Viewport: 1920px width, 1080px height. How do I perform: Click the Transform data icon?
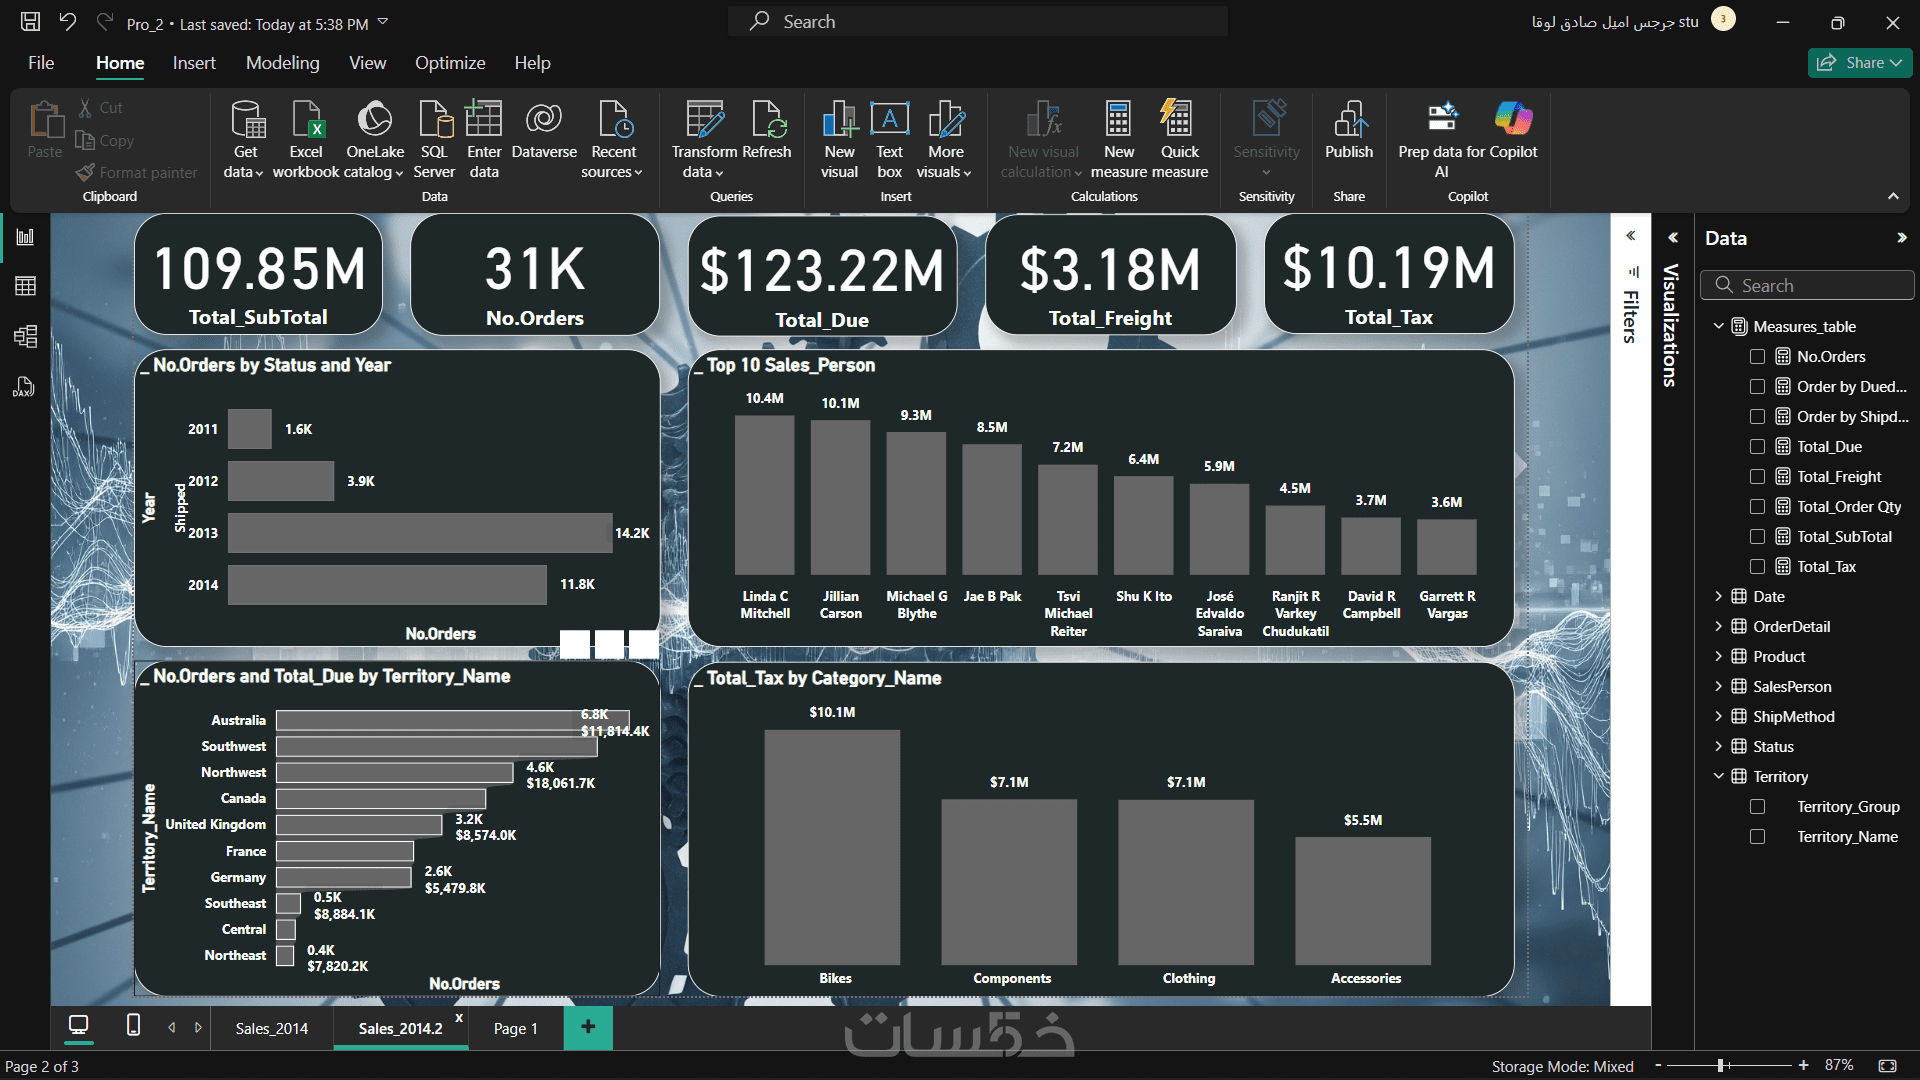pyautogui.click(x=704, y=120)
